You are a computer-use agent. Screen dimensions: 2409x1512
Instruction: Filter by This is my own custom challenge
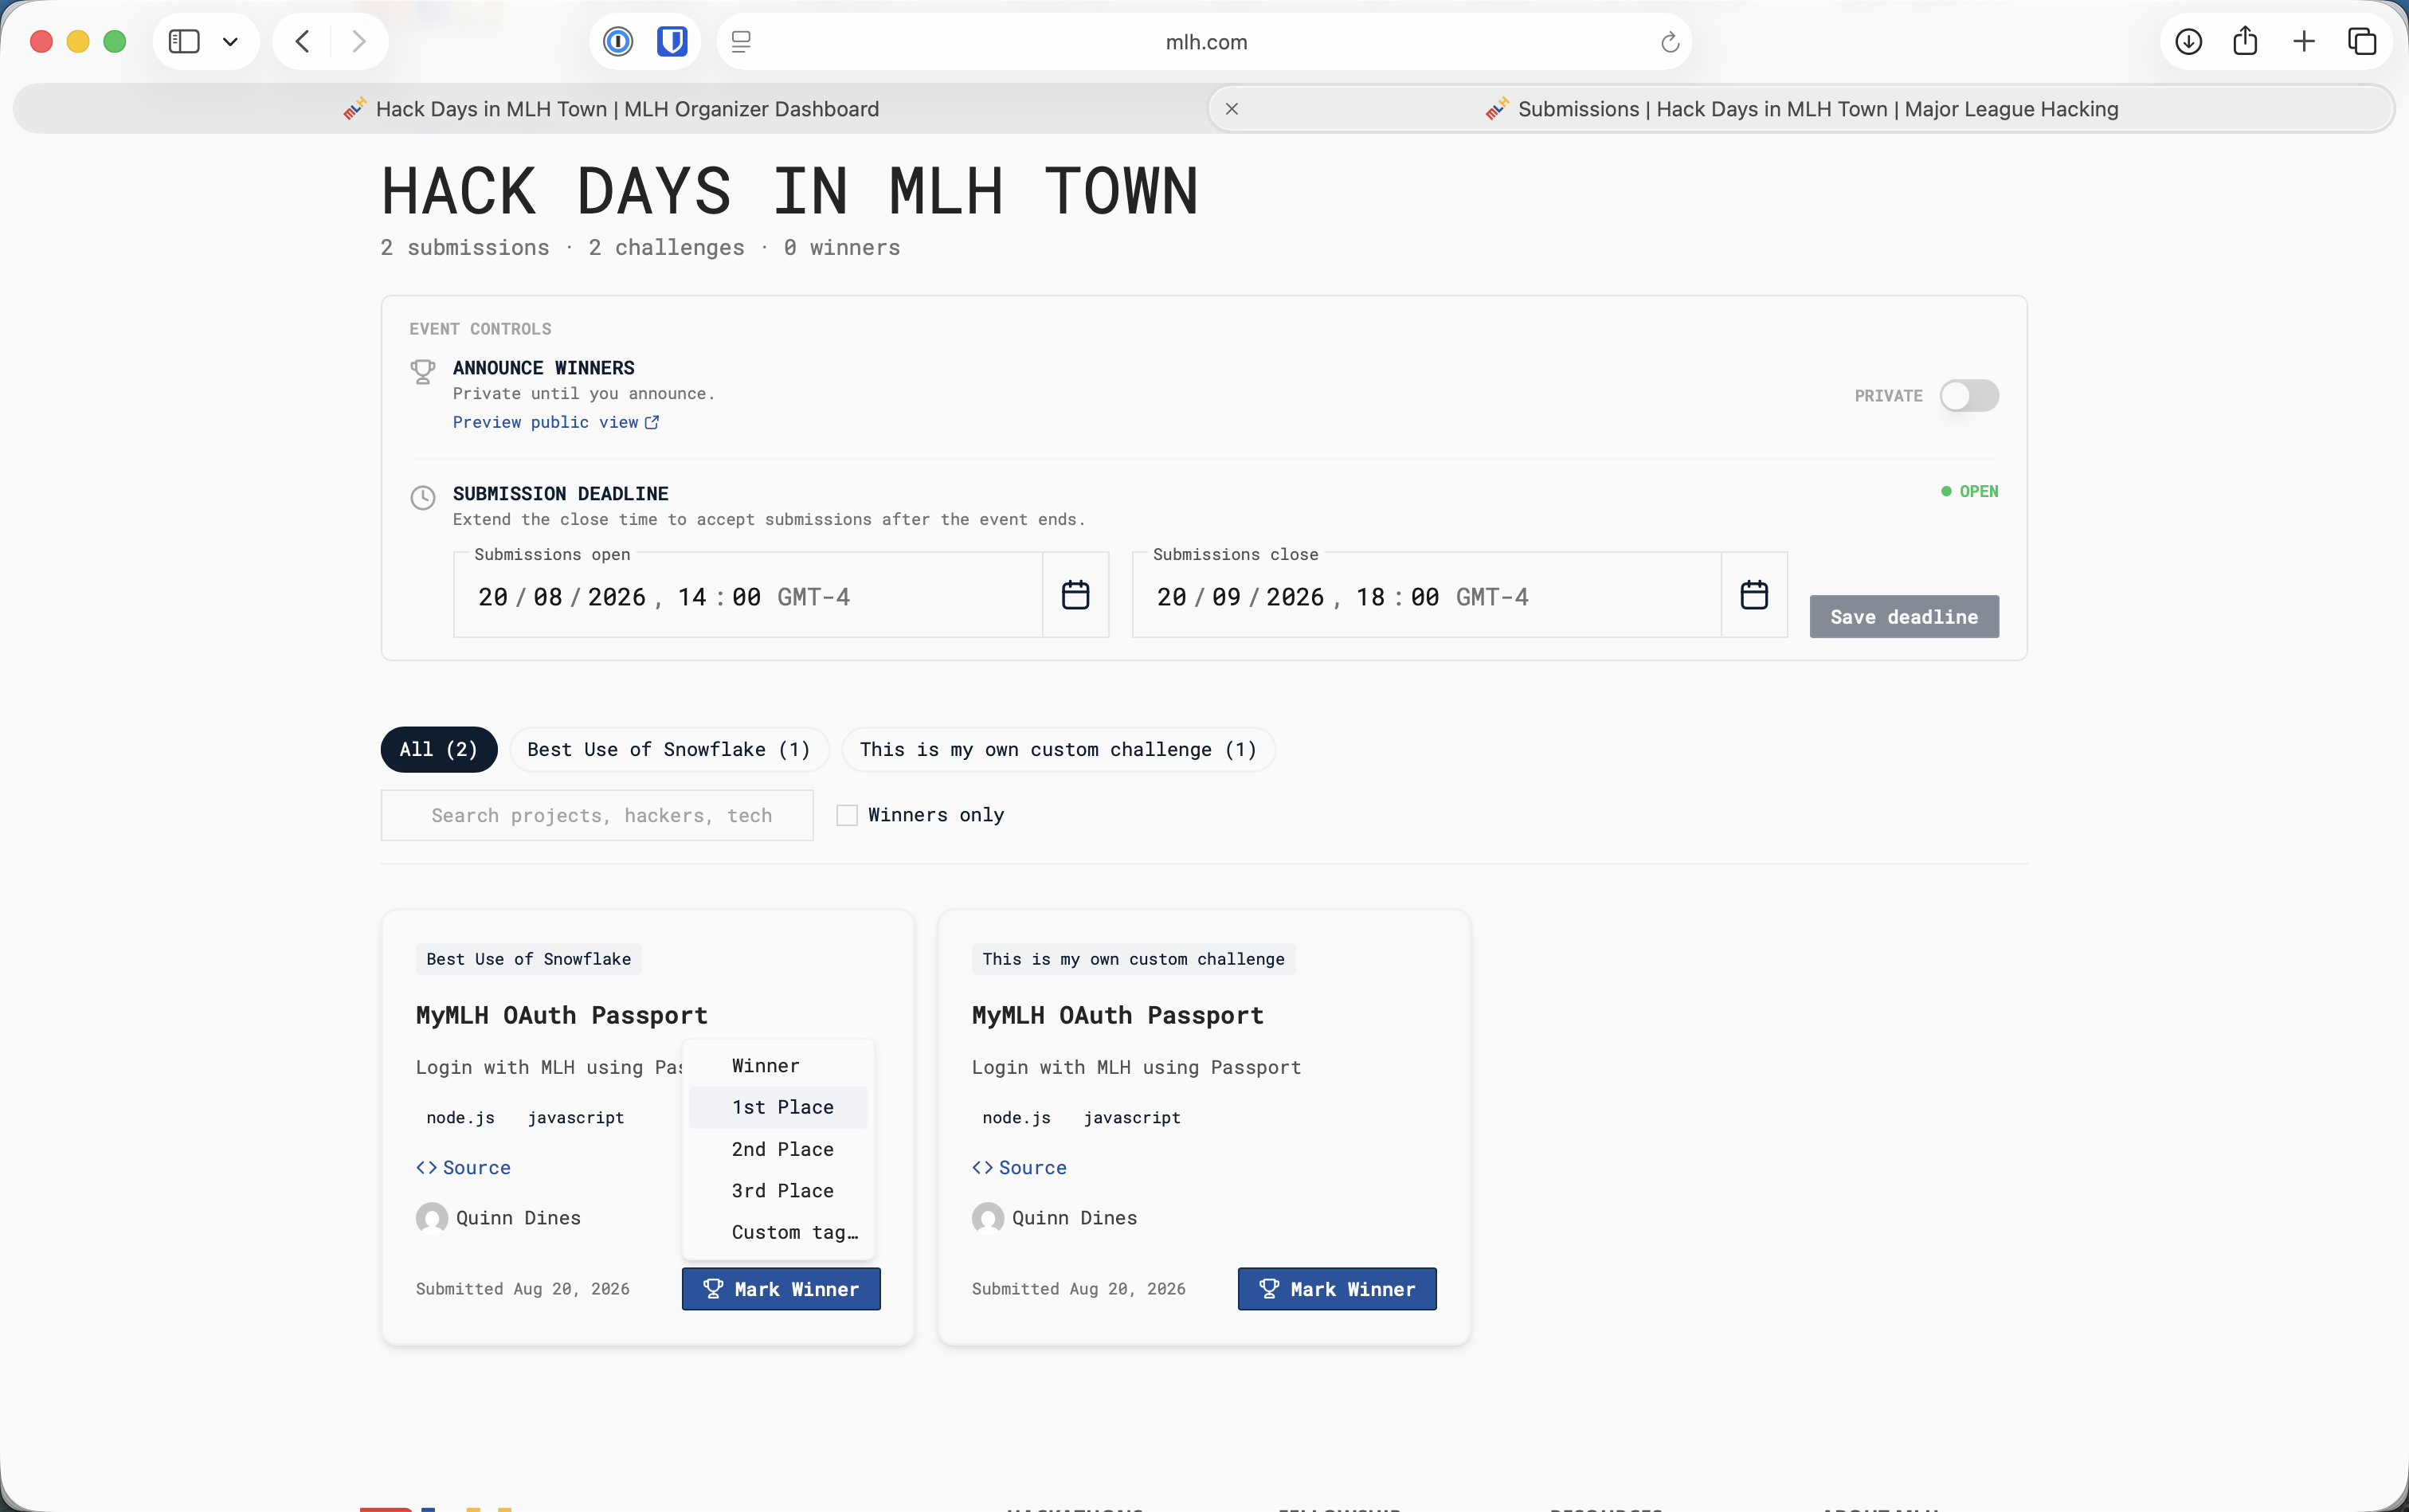coord(1058,750)
